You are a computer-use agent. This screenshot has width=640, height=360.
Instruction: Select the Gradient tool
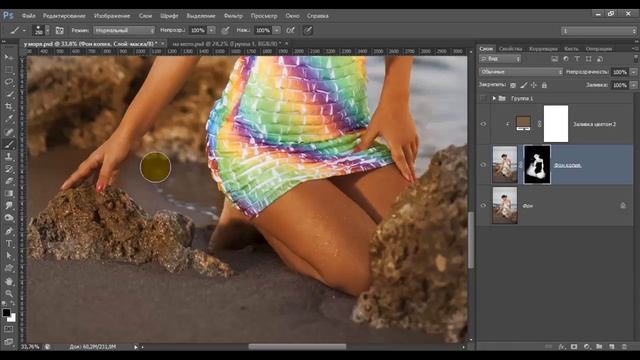click(9, 193)
